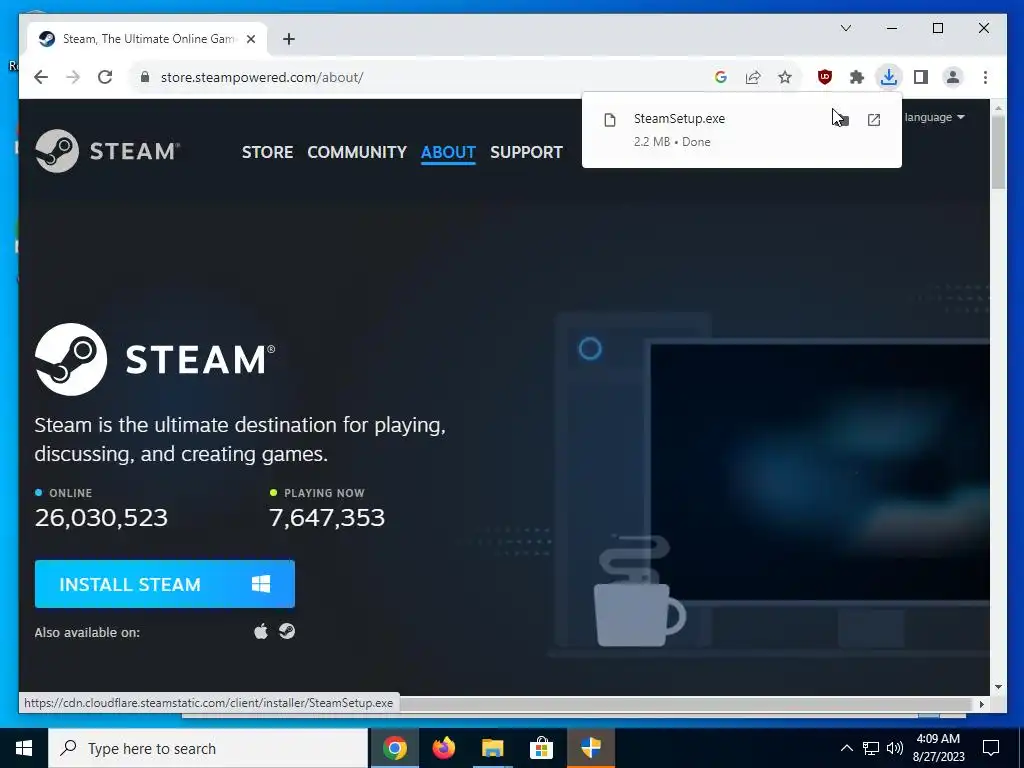
Task: Click the Apple macOS download icon
Action: pyautogui.click(x=261, y=632)
